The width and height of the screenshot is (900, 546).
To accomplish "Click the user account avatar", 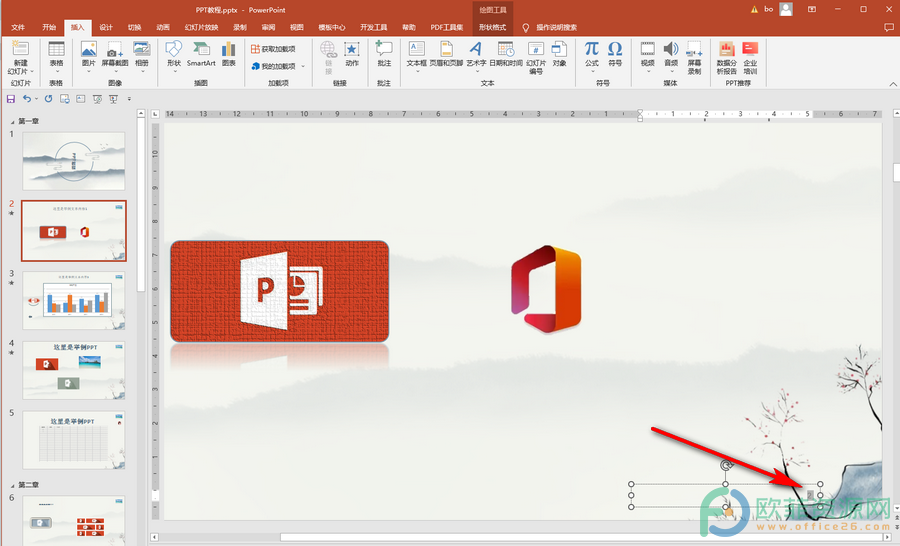I will coord(786,9).
